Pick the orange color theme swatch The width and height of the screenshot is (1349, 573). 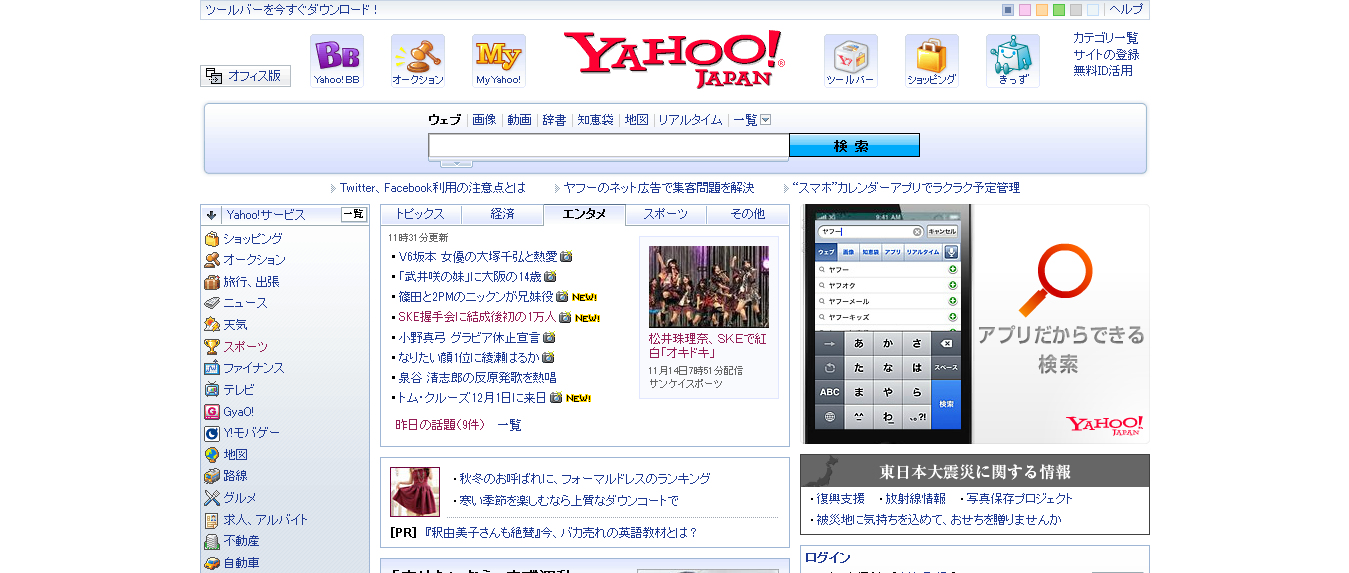[1042, 10]
